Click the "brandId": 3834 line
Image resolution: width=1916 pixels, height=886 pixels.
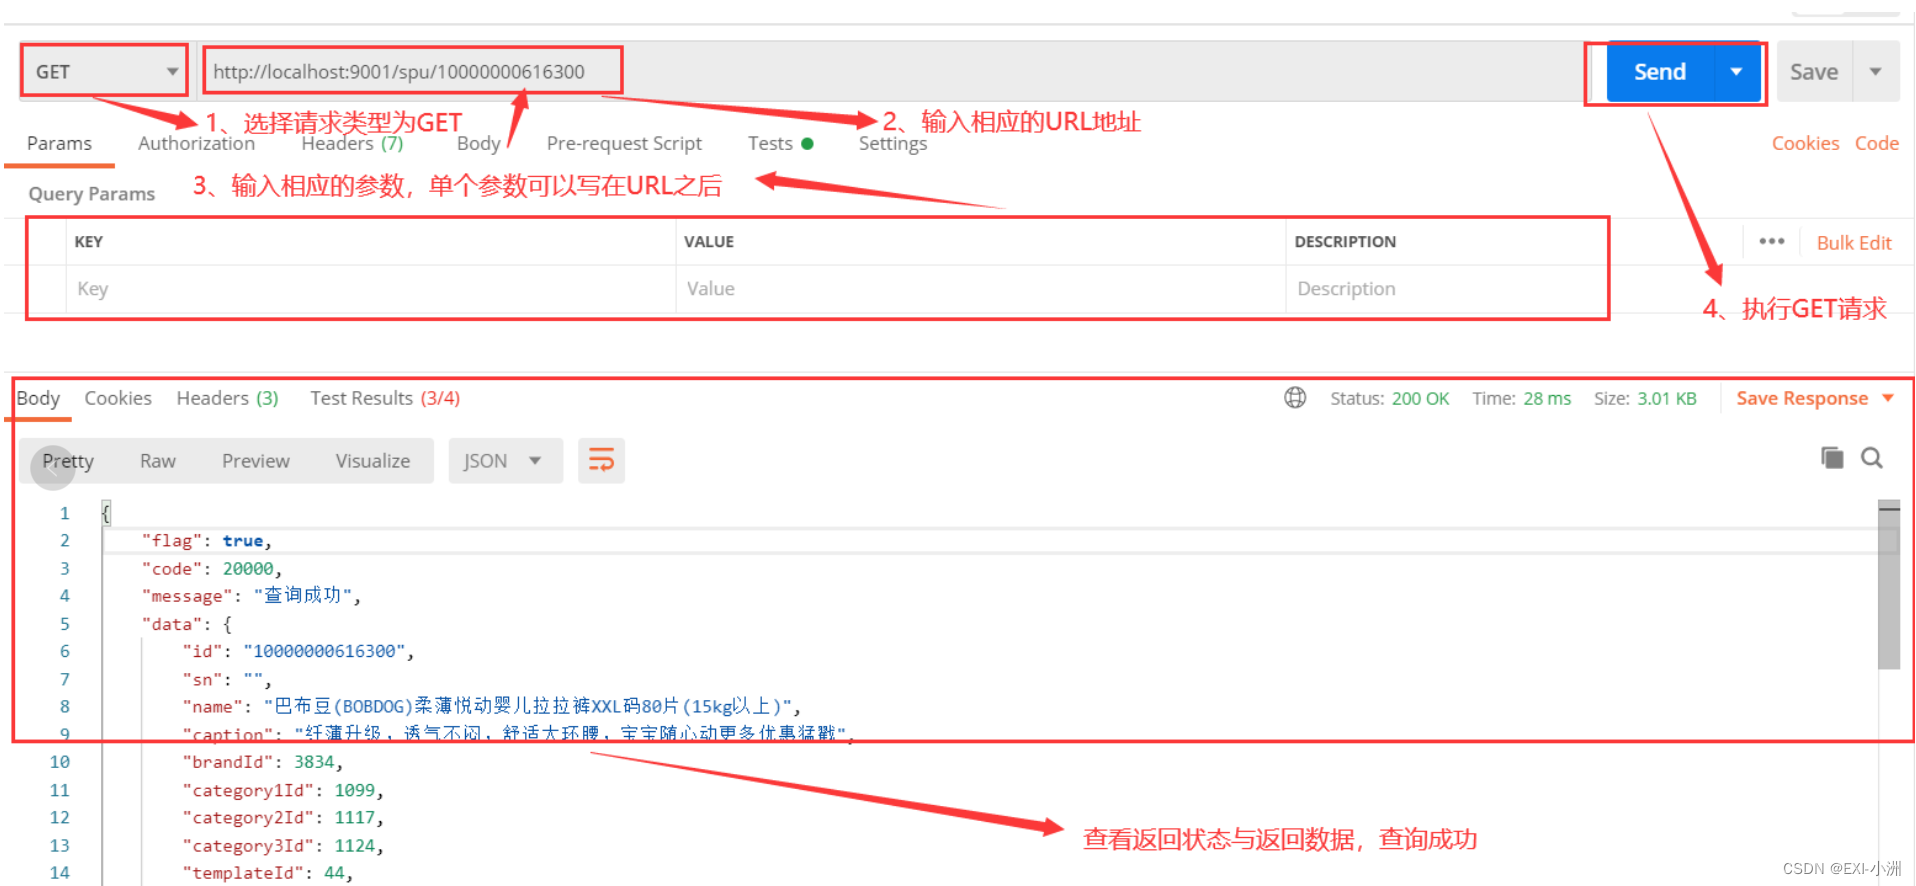click(262, 762)
